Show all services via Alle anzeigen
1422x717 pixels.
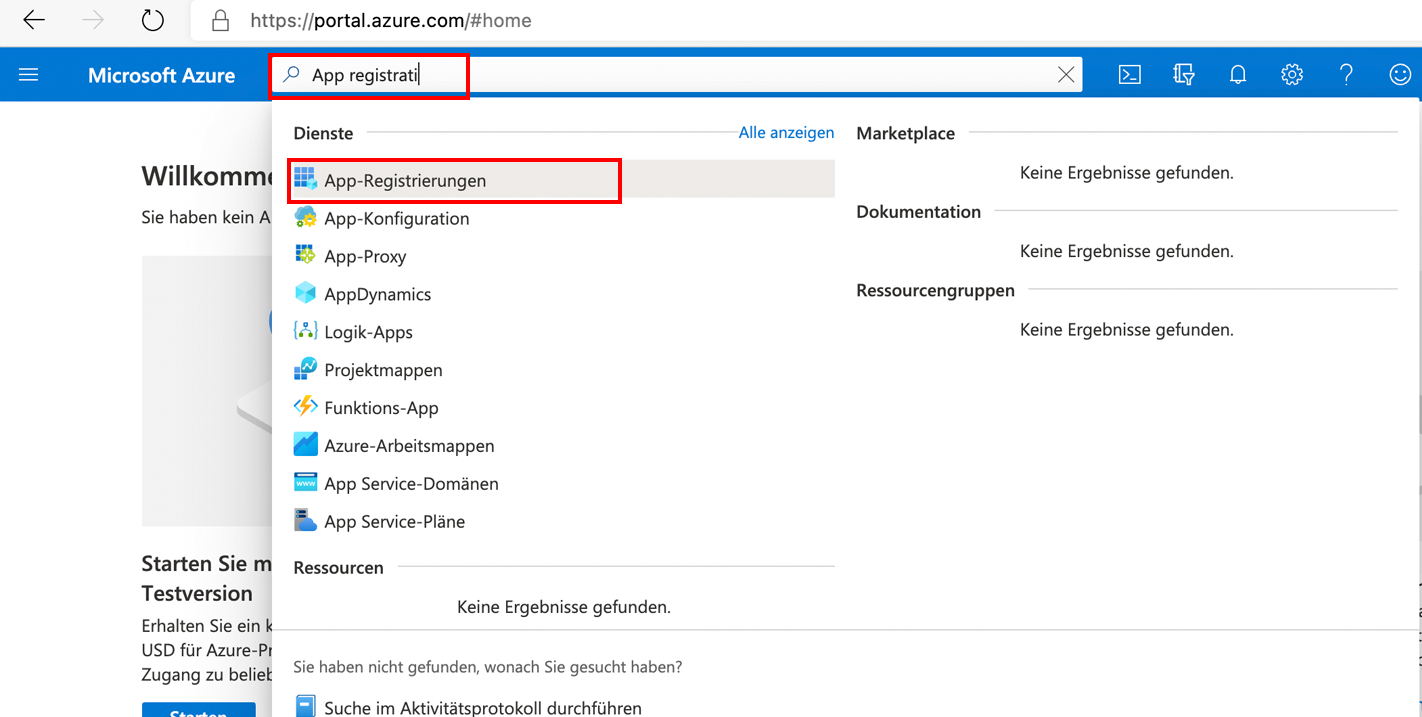coord(786,132)
